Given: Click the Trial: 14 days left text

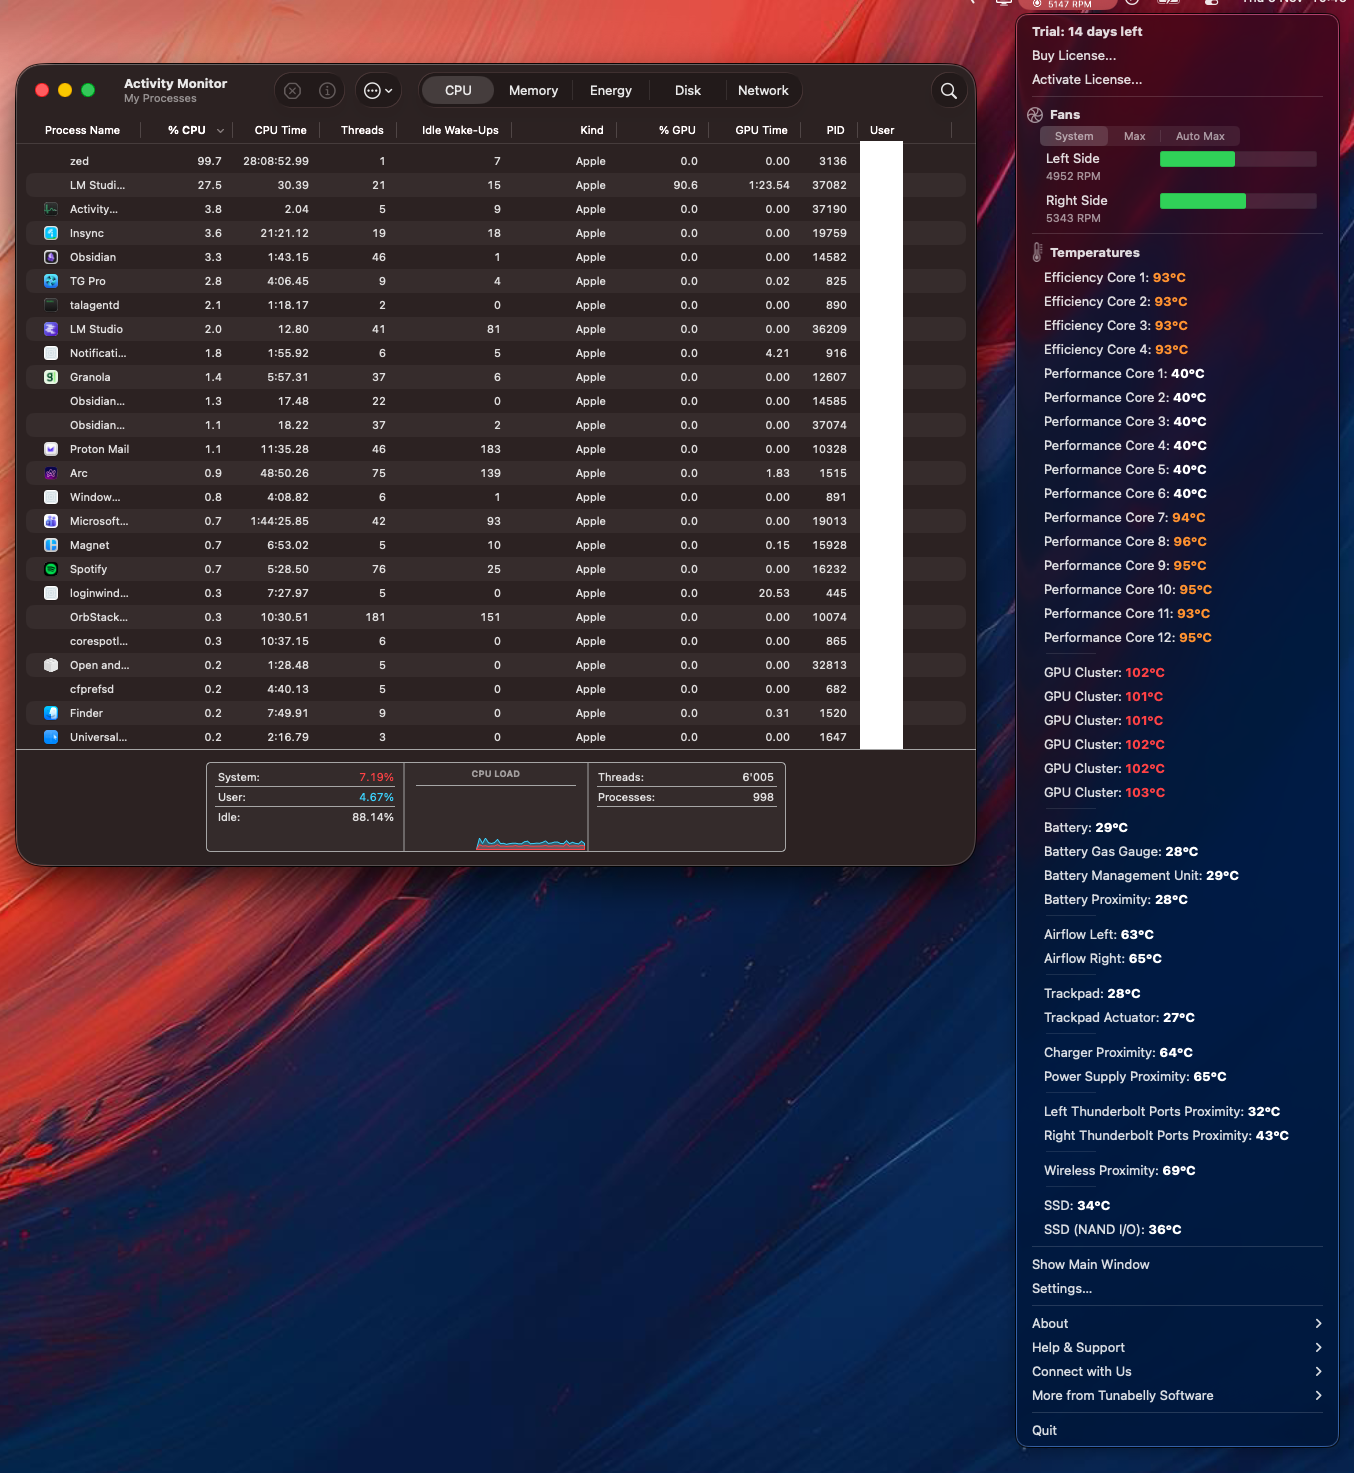Looking at the screenshot, I should (x=1087, y=32).
